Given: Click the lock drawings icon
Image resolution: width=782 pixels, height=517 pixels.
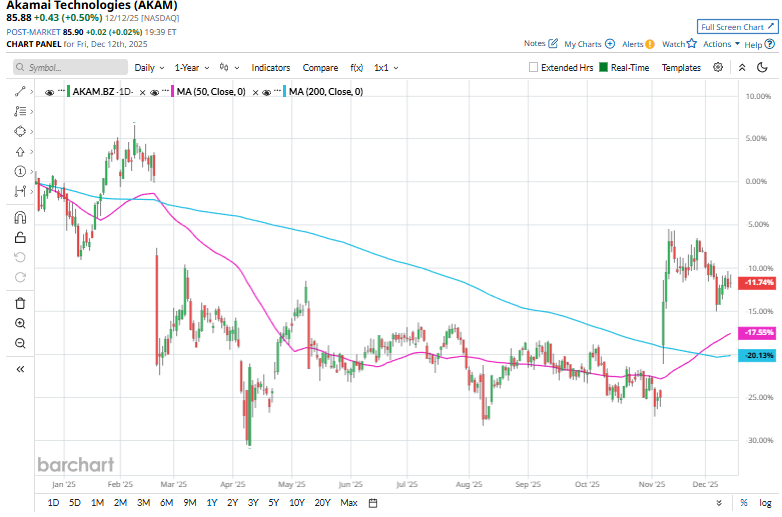Looking at the screenshot, I should pyautogui.click(x=19, y=237).
